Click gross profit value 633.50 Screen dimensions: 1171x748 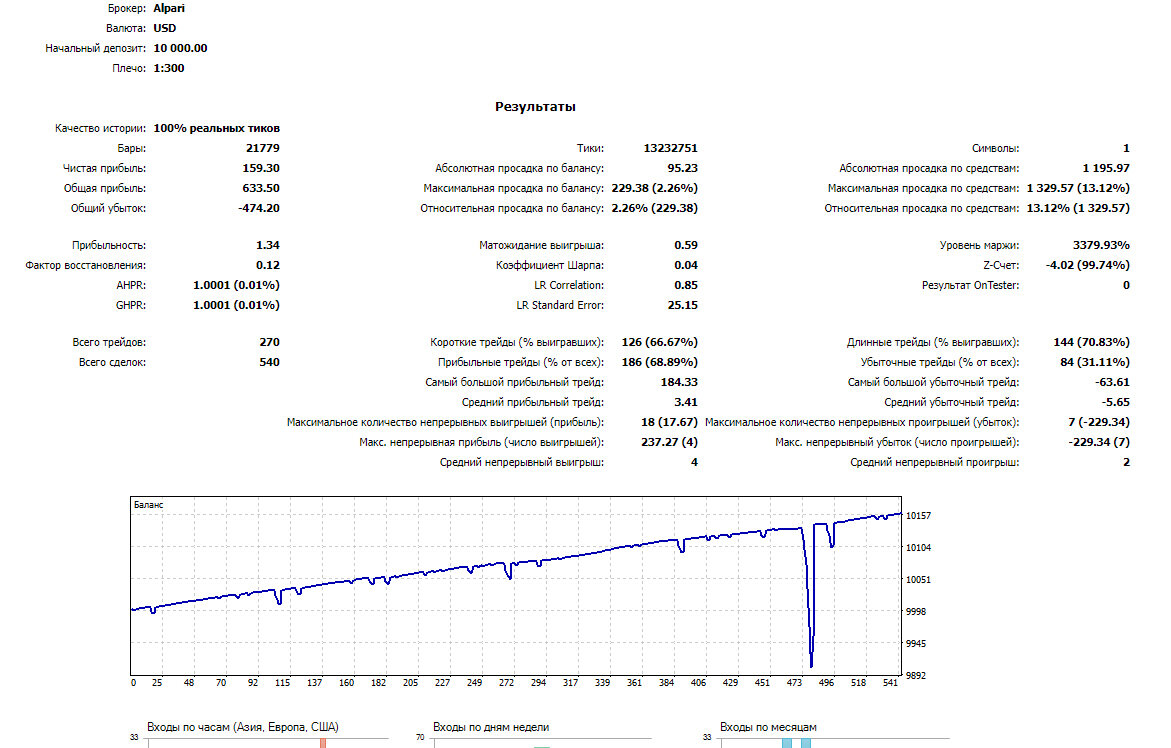pos(261,188)
